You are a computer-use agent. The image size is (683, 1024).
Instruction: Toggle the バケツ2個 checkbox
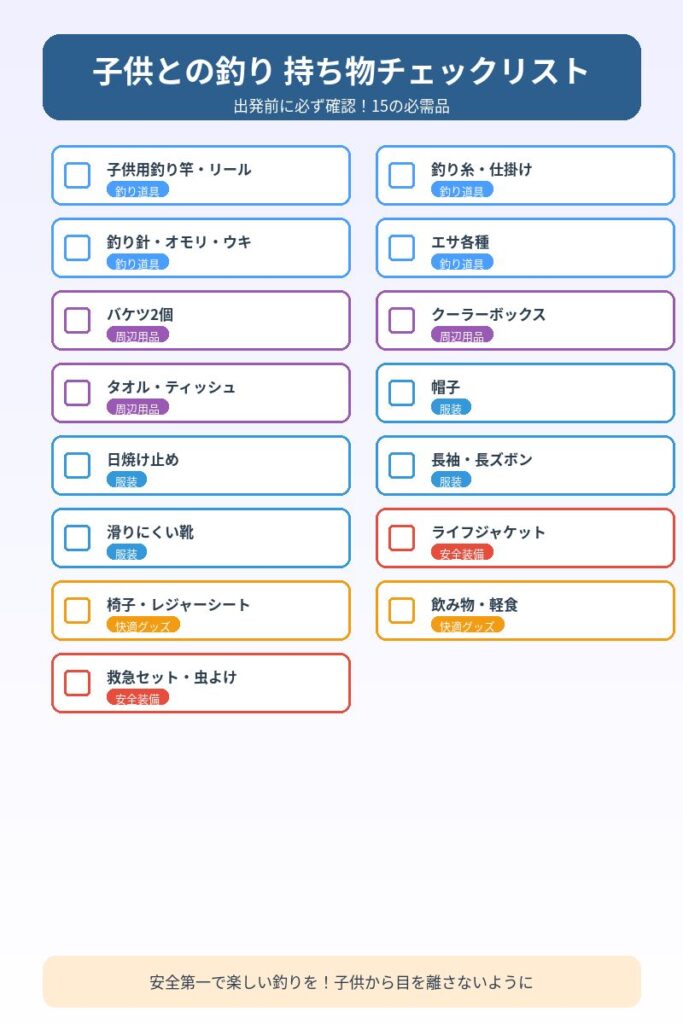point(77,320)
